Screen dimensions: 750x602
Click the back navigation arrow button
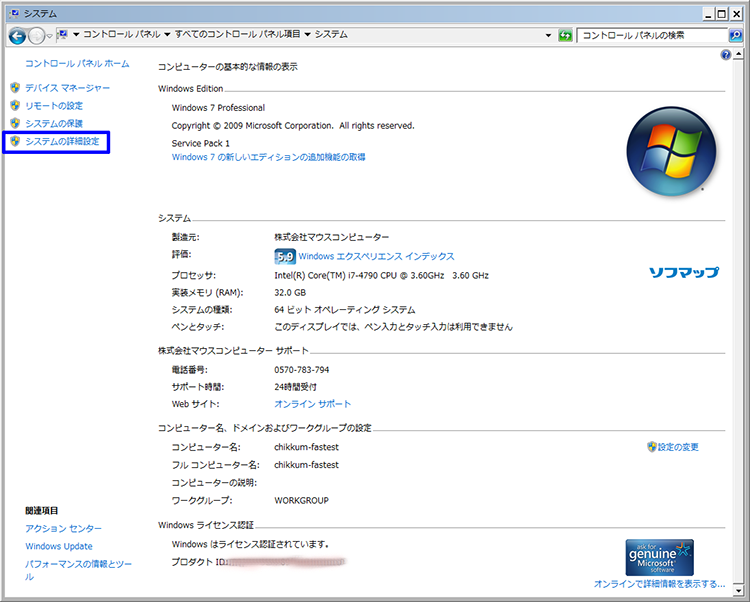[x=17, y=35]
